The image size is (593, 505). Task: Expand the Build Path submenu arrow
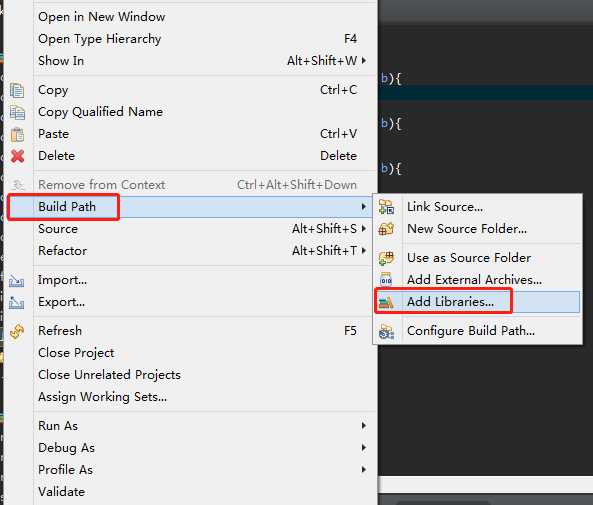pos(363,207)
